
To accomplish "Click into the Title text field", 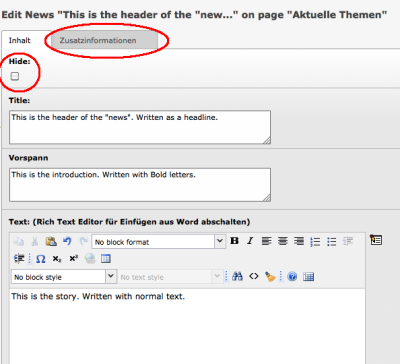I will [x=140, y=127].
